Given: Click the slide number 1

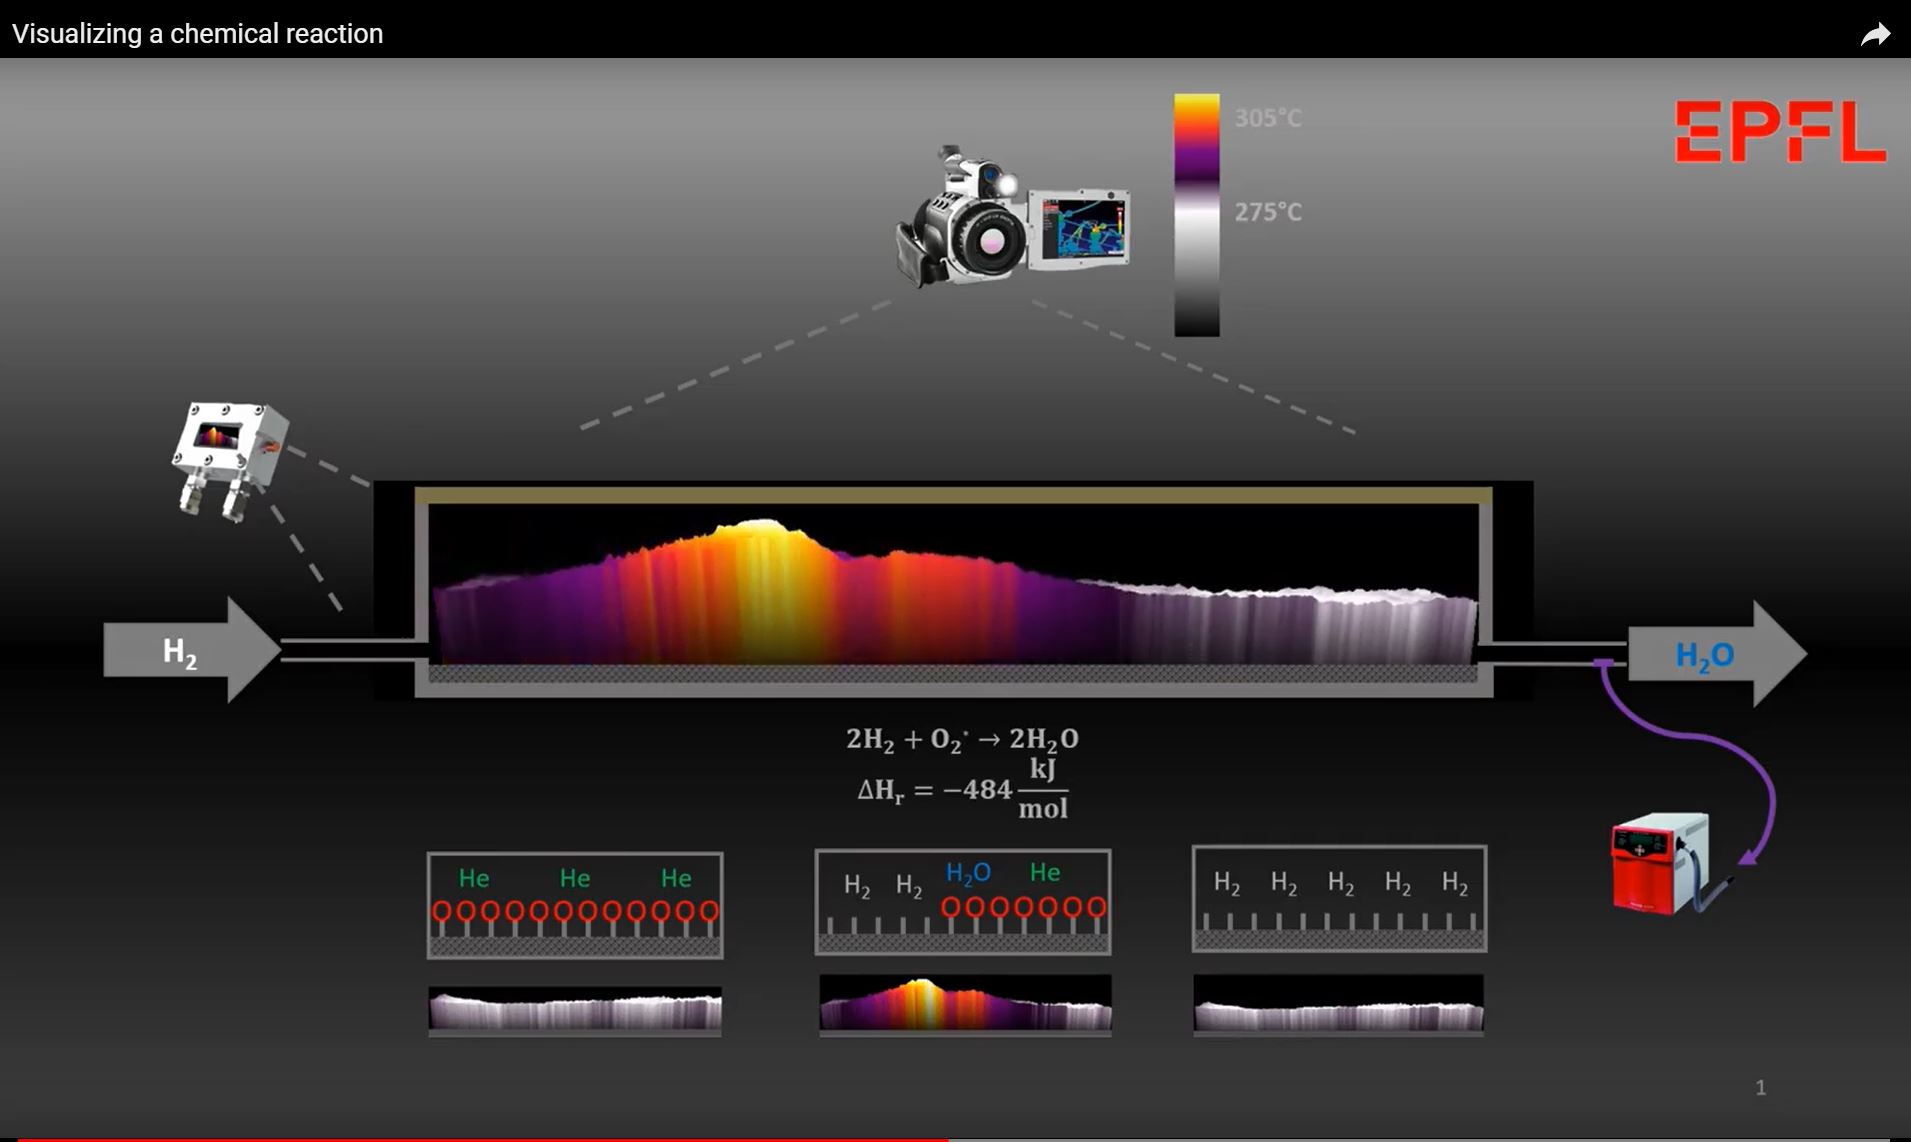Looking at the screenshot, I should (1760, 1087).
